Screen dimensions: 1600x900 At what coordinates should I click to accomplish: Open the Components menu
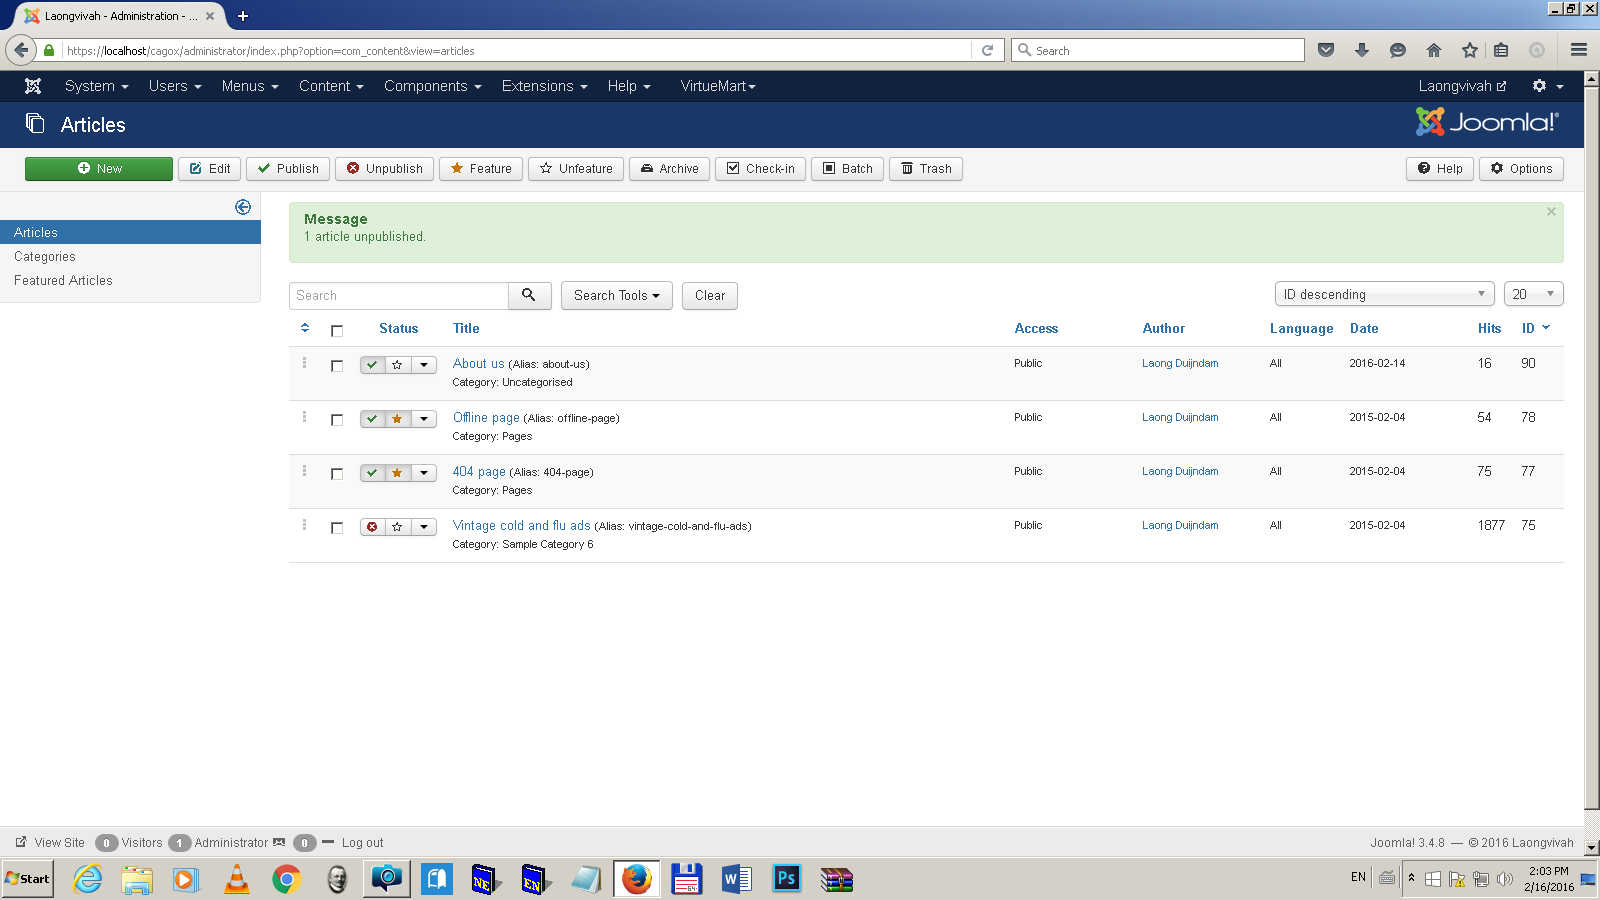(433, 86)
